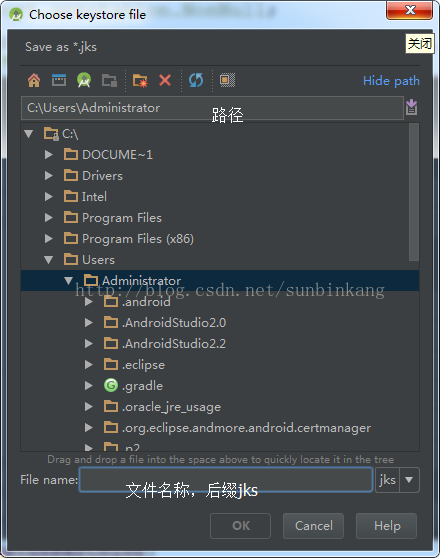The height and width of the screenshot is (558, 440).
Task: Toggle show hidden files and directories
Action: coord(227,80)
